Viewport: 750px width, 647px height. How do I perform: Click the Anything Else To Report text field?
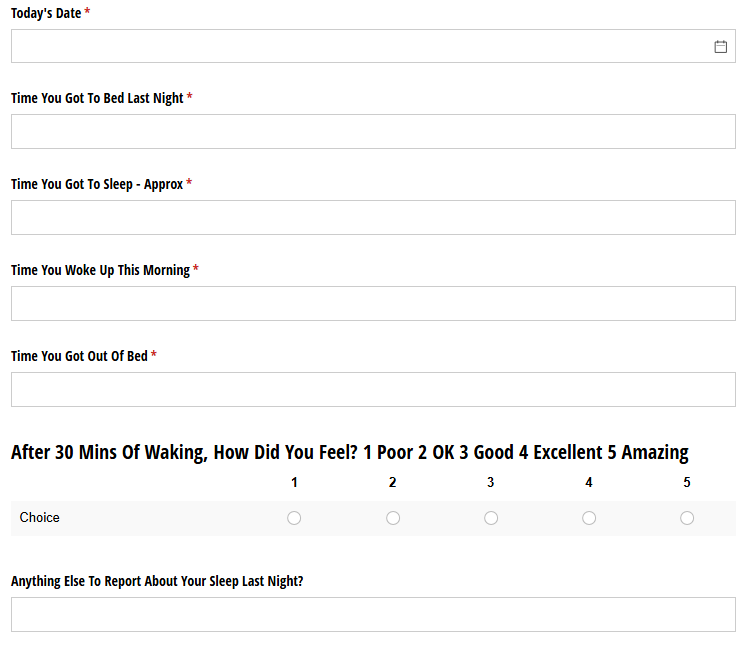coord(373,614)
